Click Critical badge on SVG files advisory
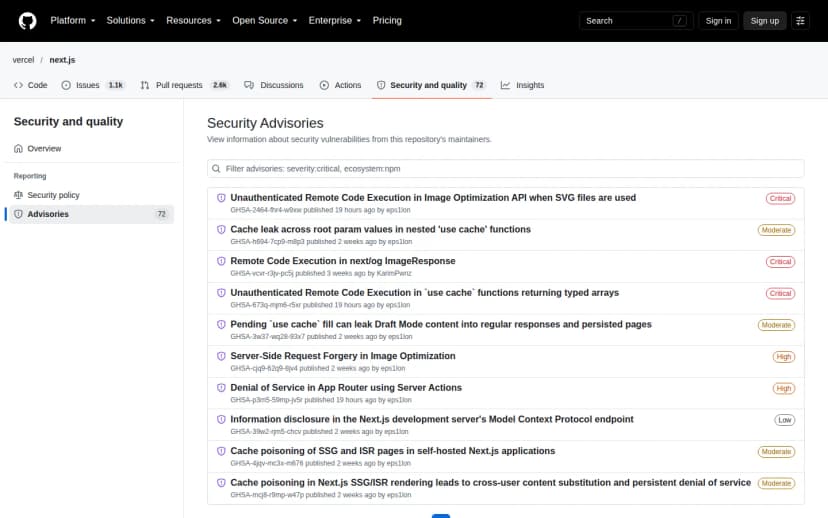Image resolution: width=828 pixels, height=518 pixels. point(780,199)
